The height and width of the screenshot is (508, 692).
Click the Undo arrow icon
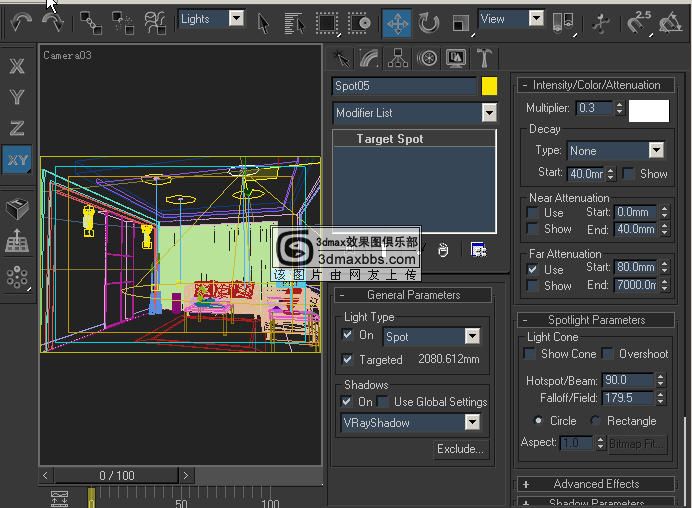tap(20, 22)
